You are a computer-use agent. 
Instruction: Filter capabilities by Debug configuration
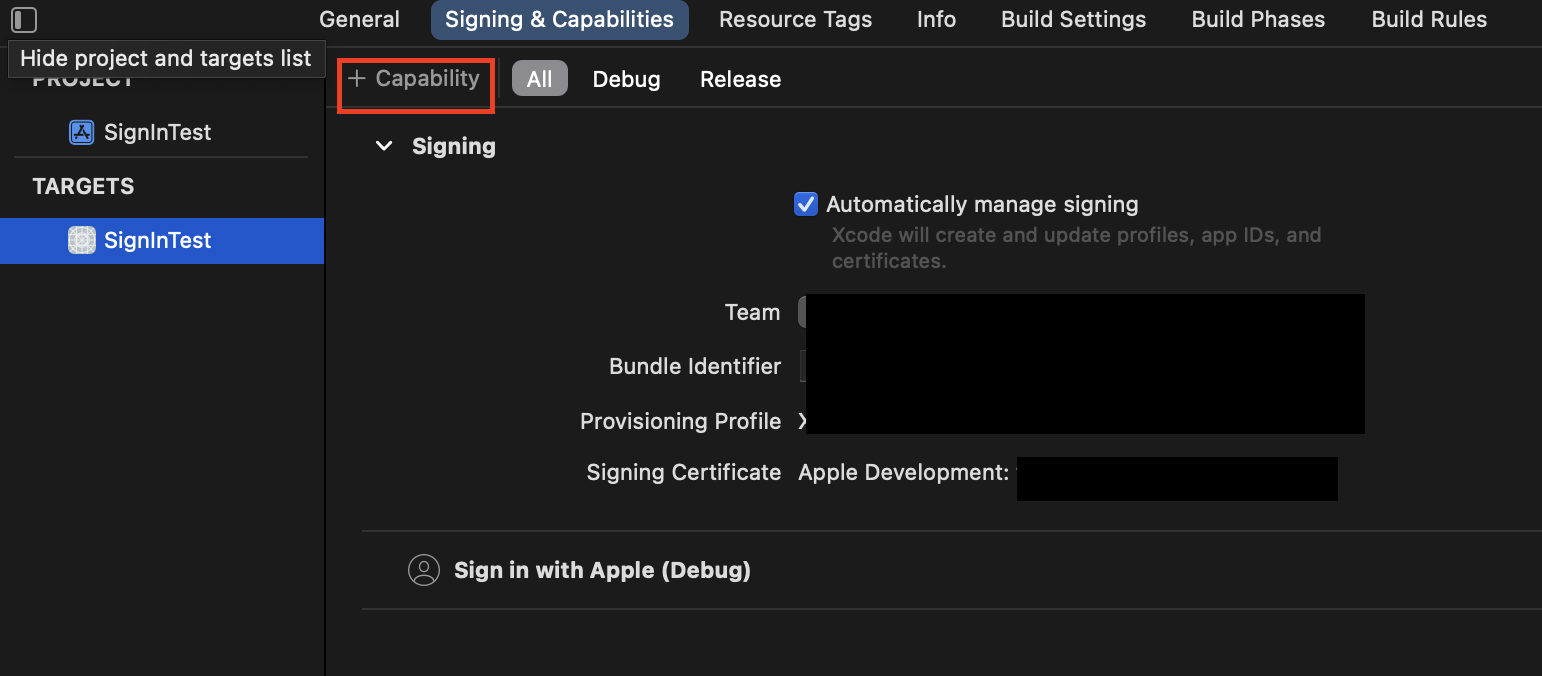[626, 79]
